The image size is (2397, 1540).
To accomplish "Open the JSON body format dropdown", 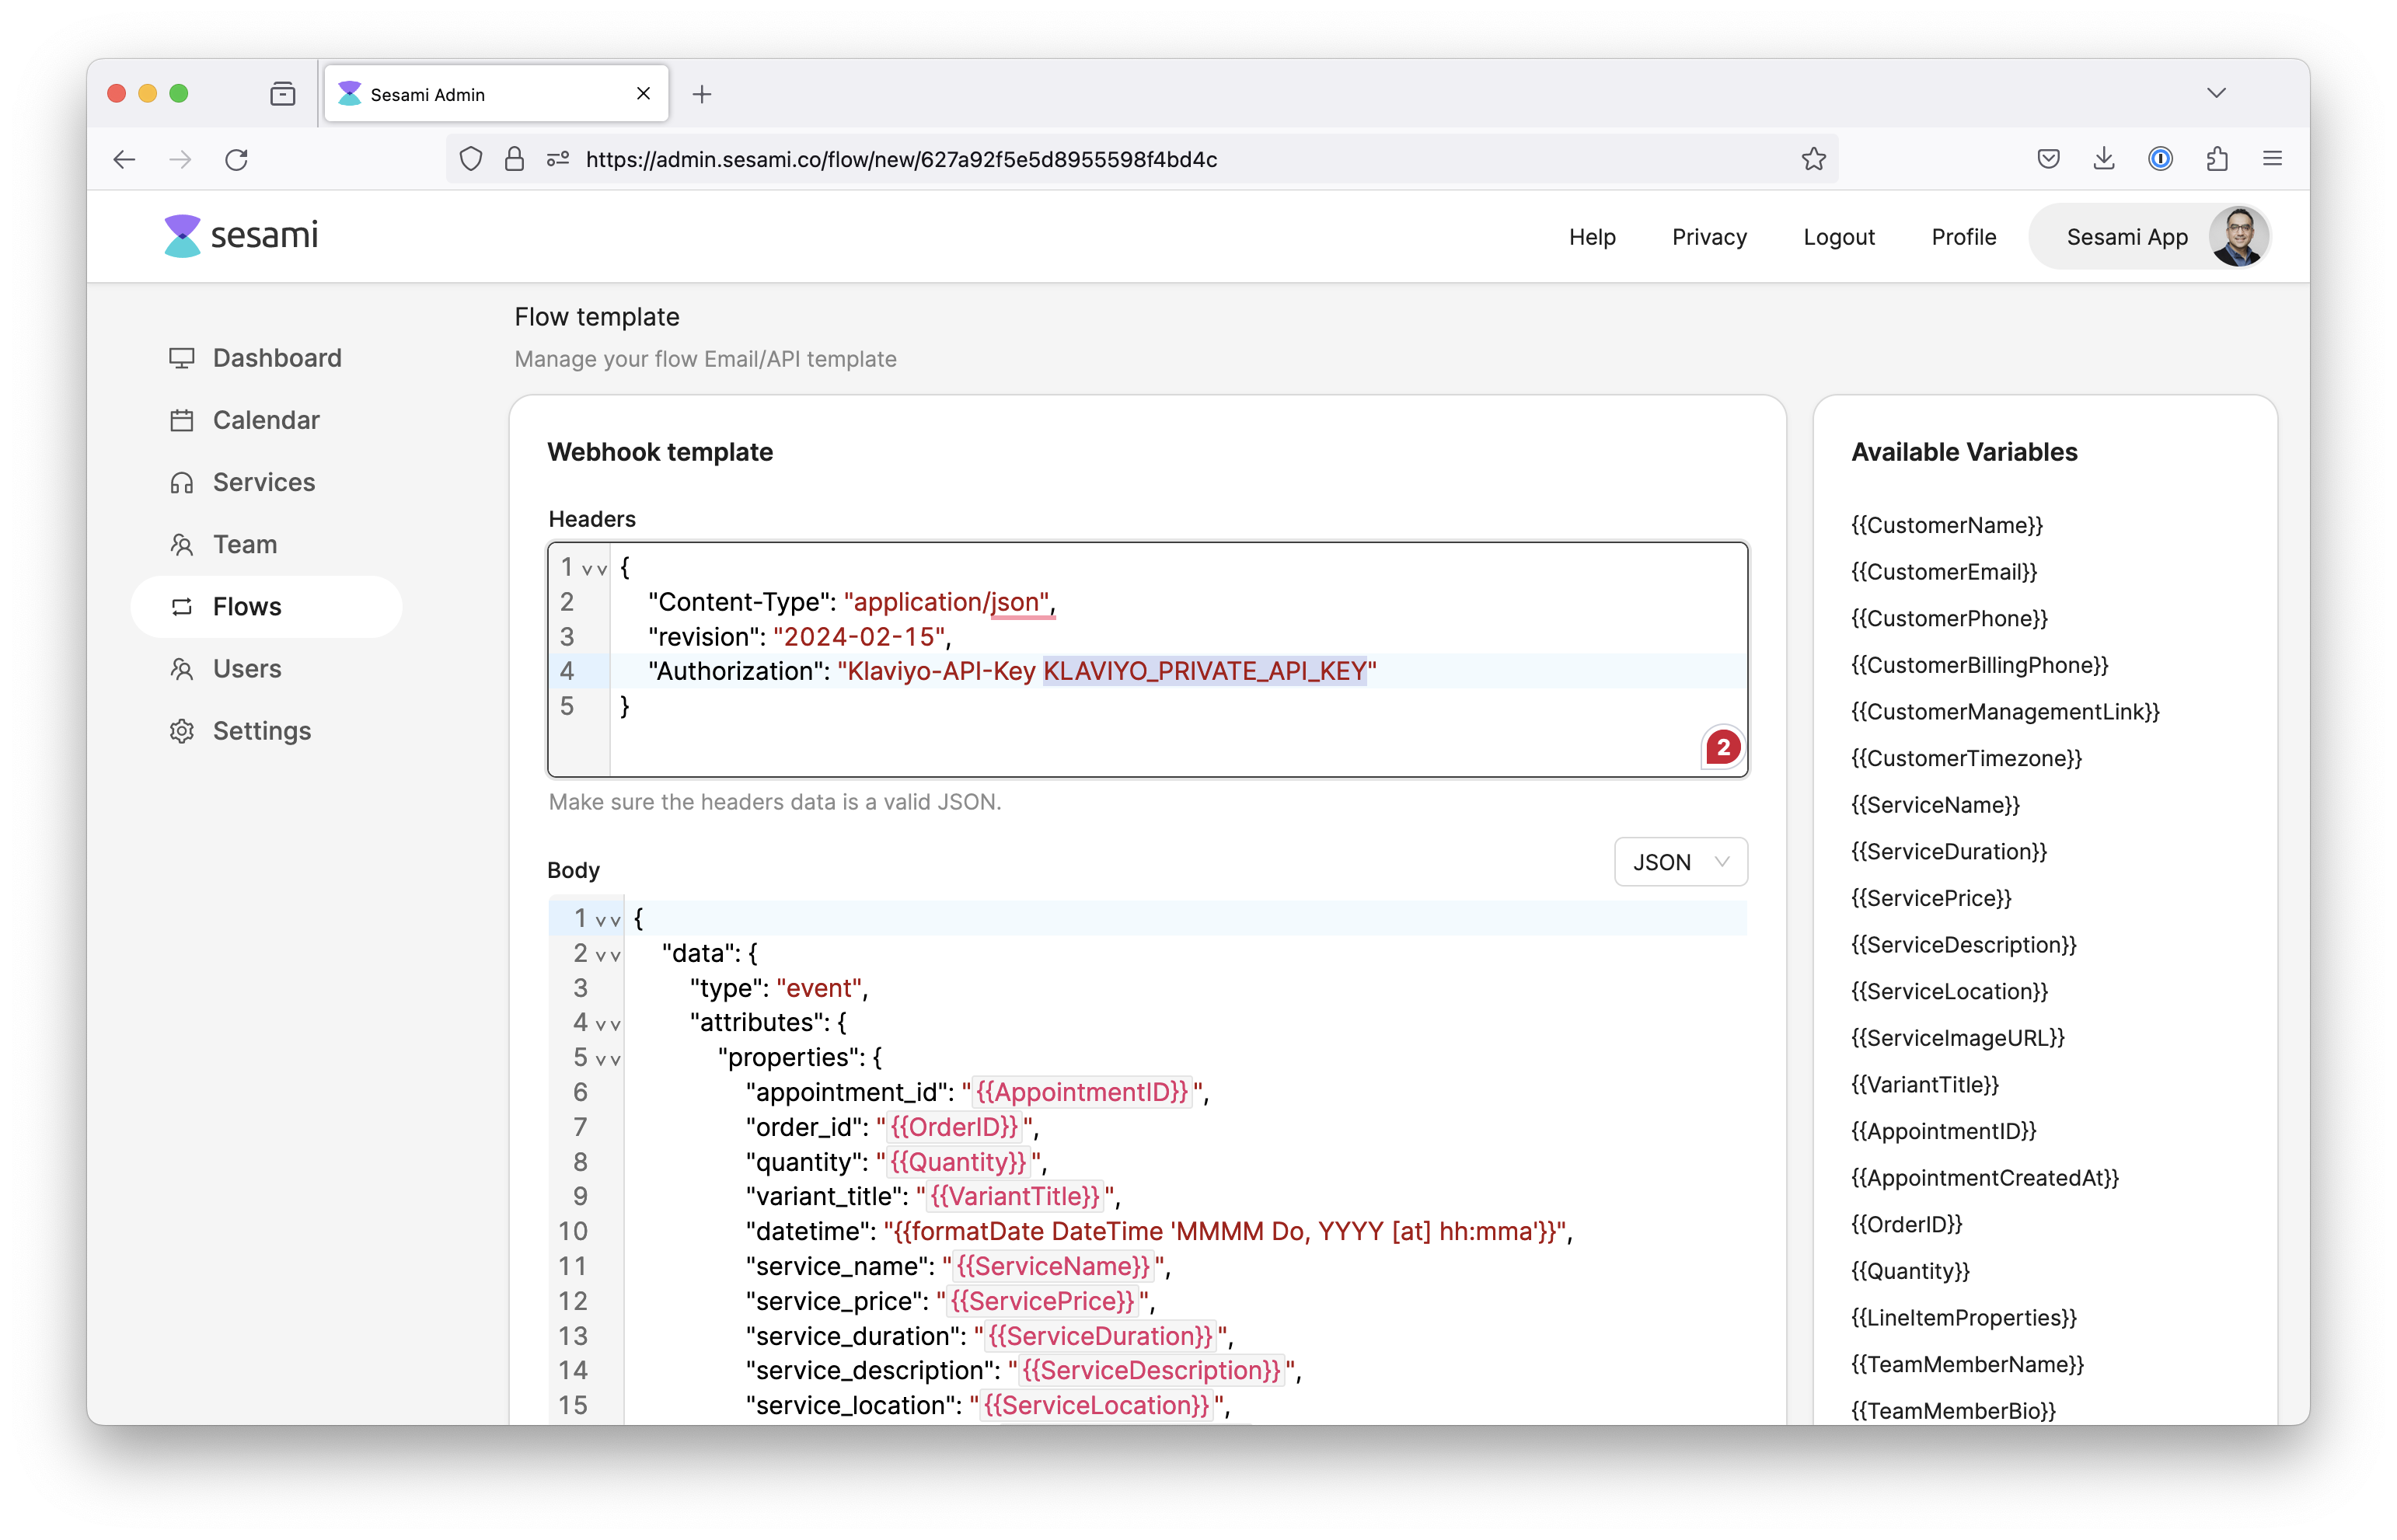I will tap(1680, 862).
